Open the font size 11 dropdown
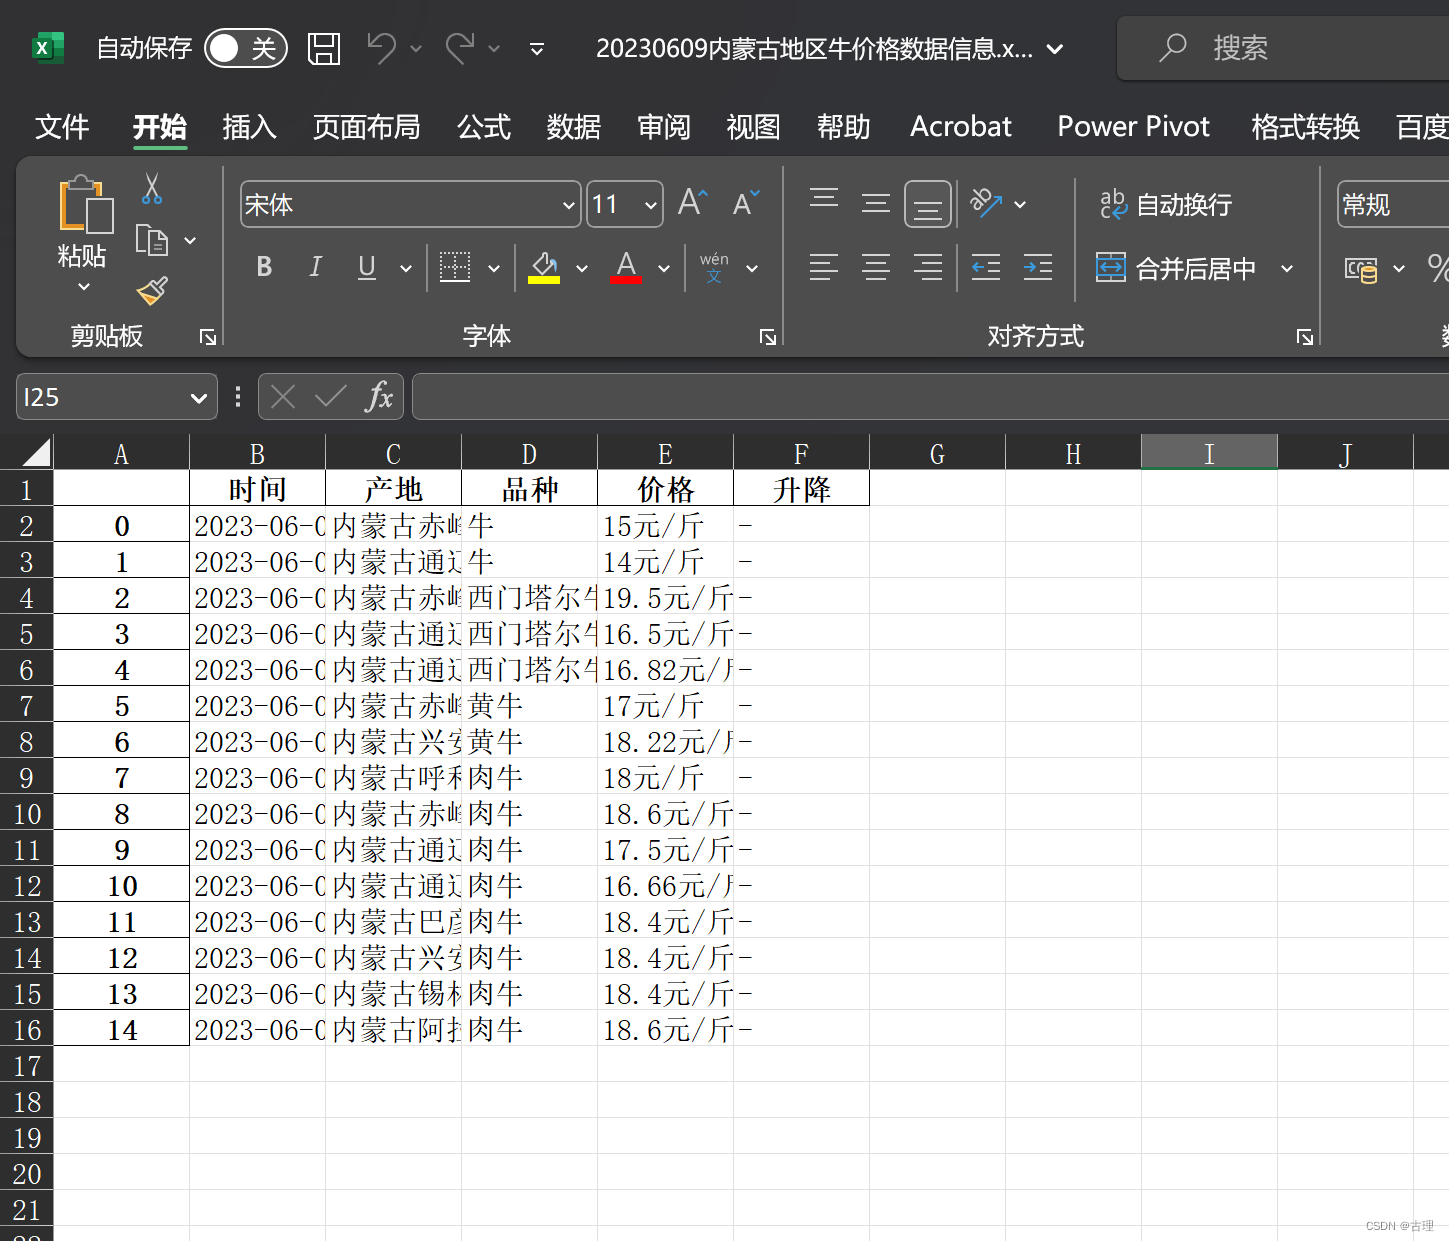The image size is (1449, 1241). 651,205
